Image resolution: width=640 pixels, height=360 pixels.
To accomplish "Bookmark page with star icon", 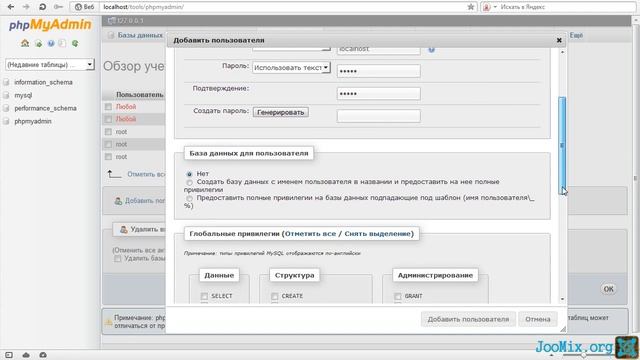I will pos(471,7).
